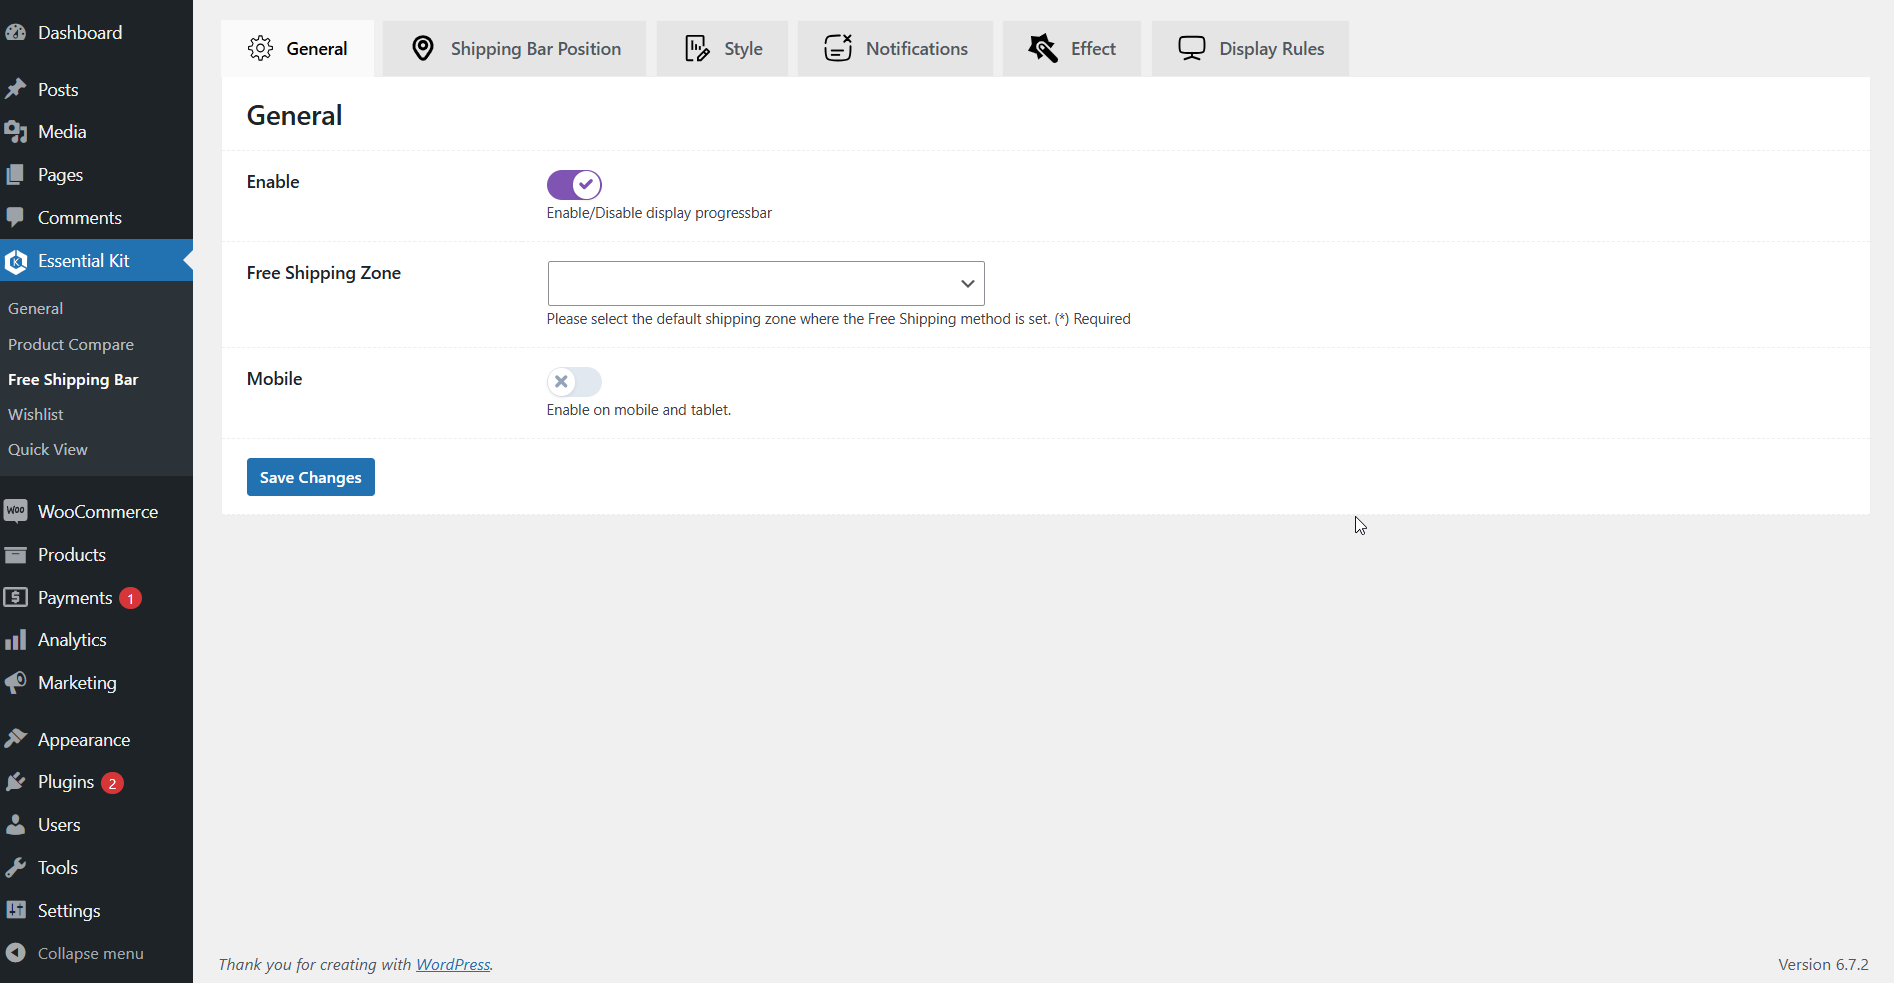Follow the WordPress footer link
This screenshot has width=1894, height=983.
[x=453, y=964]
